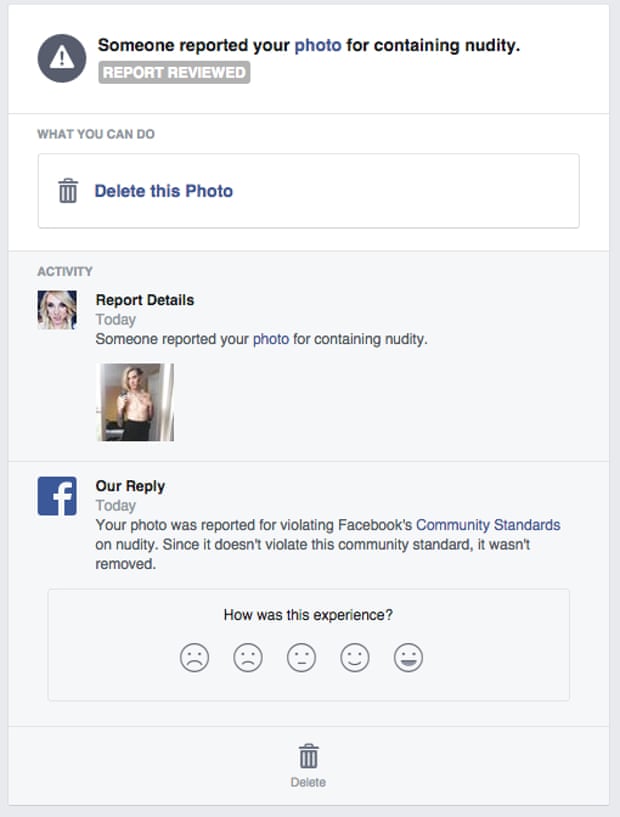Image resolution: width=620 pixels, height=817 pixels.
Task: Choose the big grin face rating
Action: click(408, 658)
